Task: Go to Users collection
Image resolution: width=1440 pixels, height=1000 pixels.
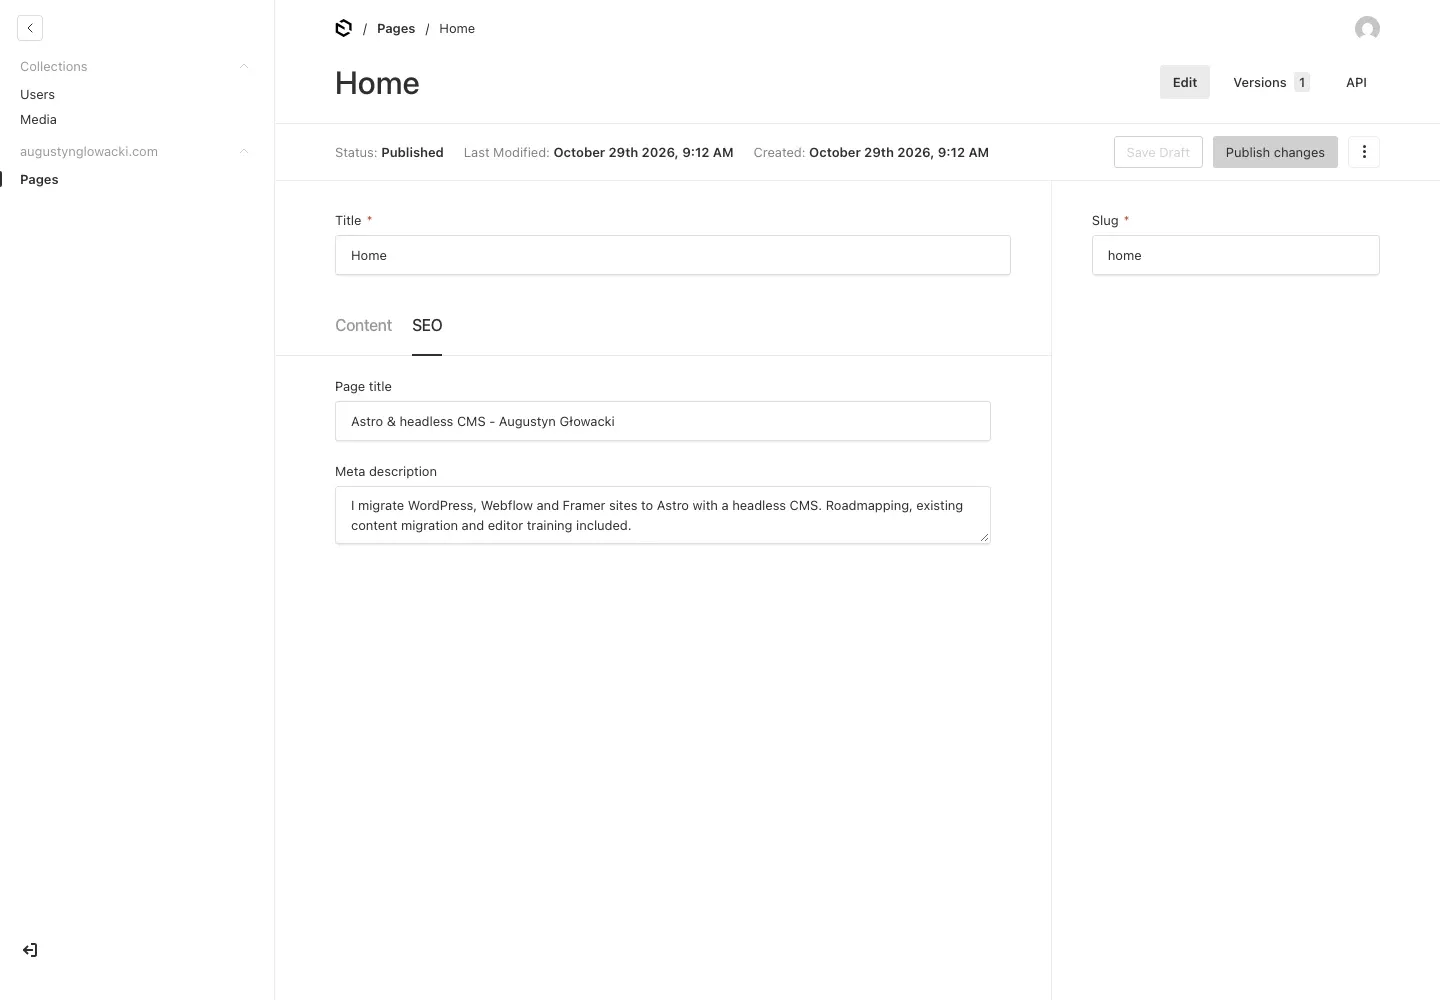Action: tap(37, 95)
